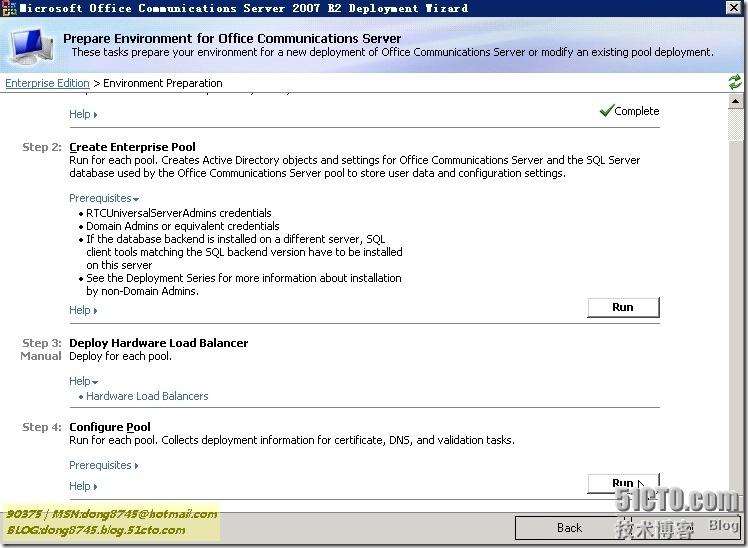Click the Environment Preparation breadcrumb text
This screenshot has width=748, height=548.
click(x=163, y=83)
